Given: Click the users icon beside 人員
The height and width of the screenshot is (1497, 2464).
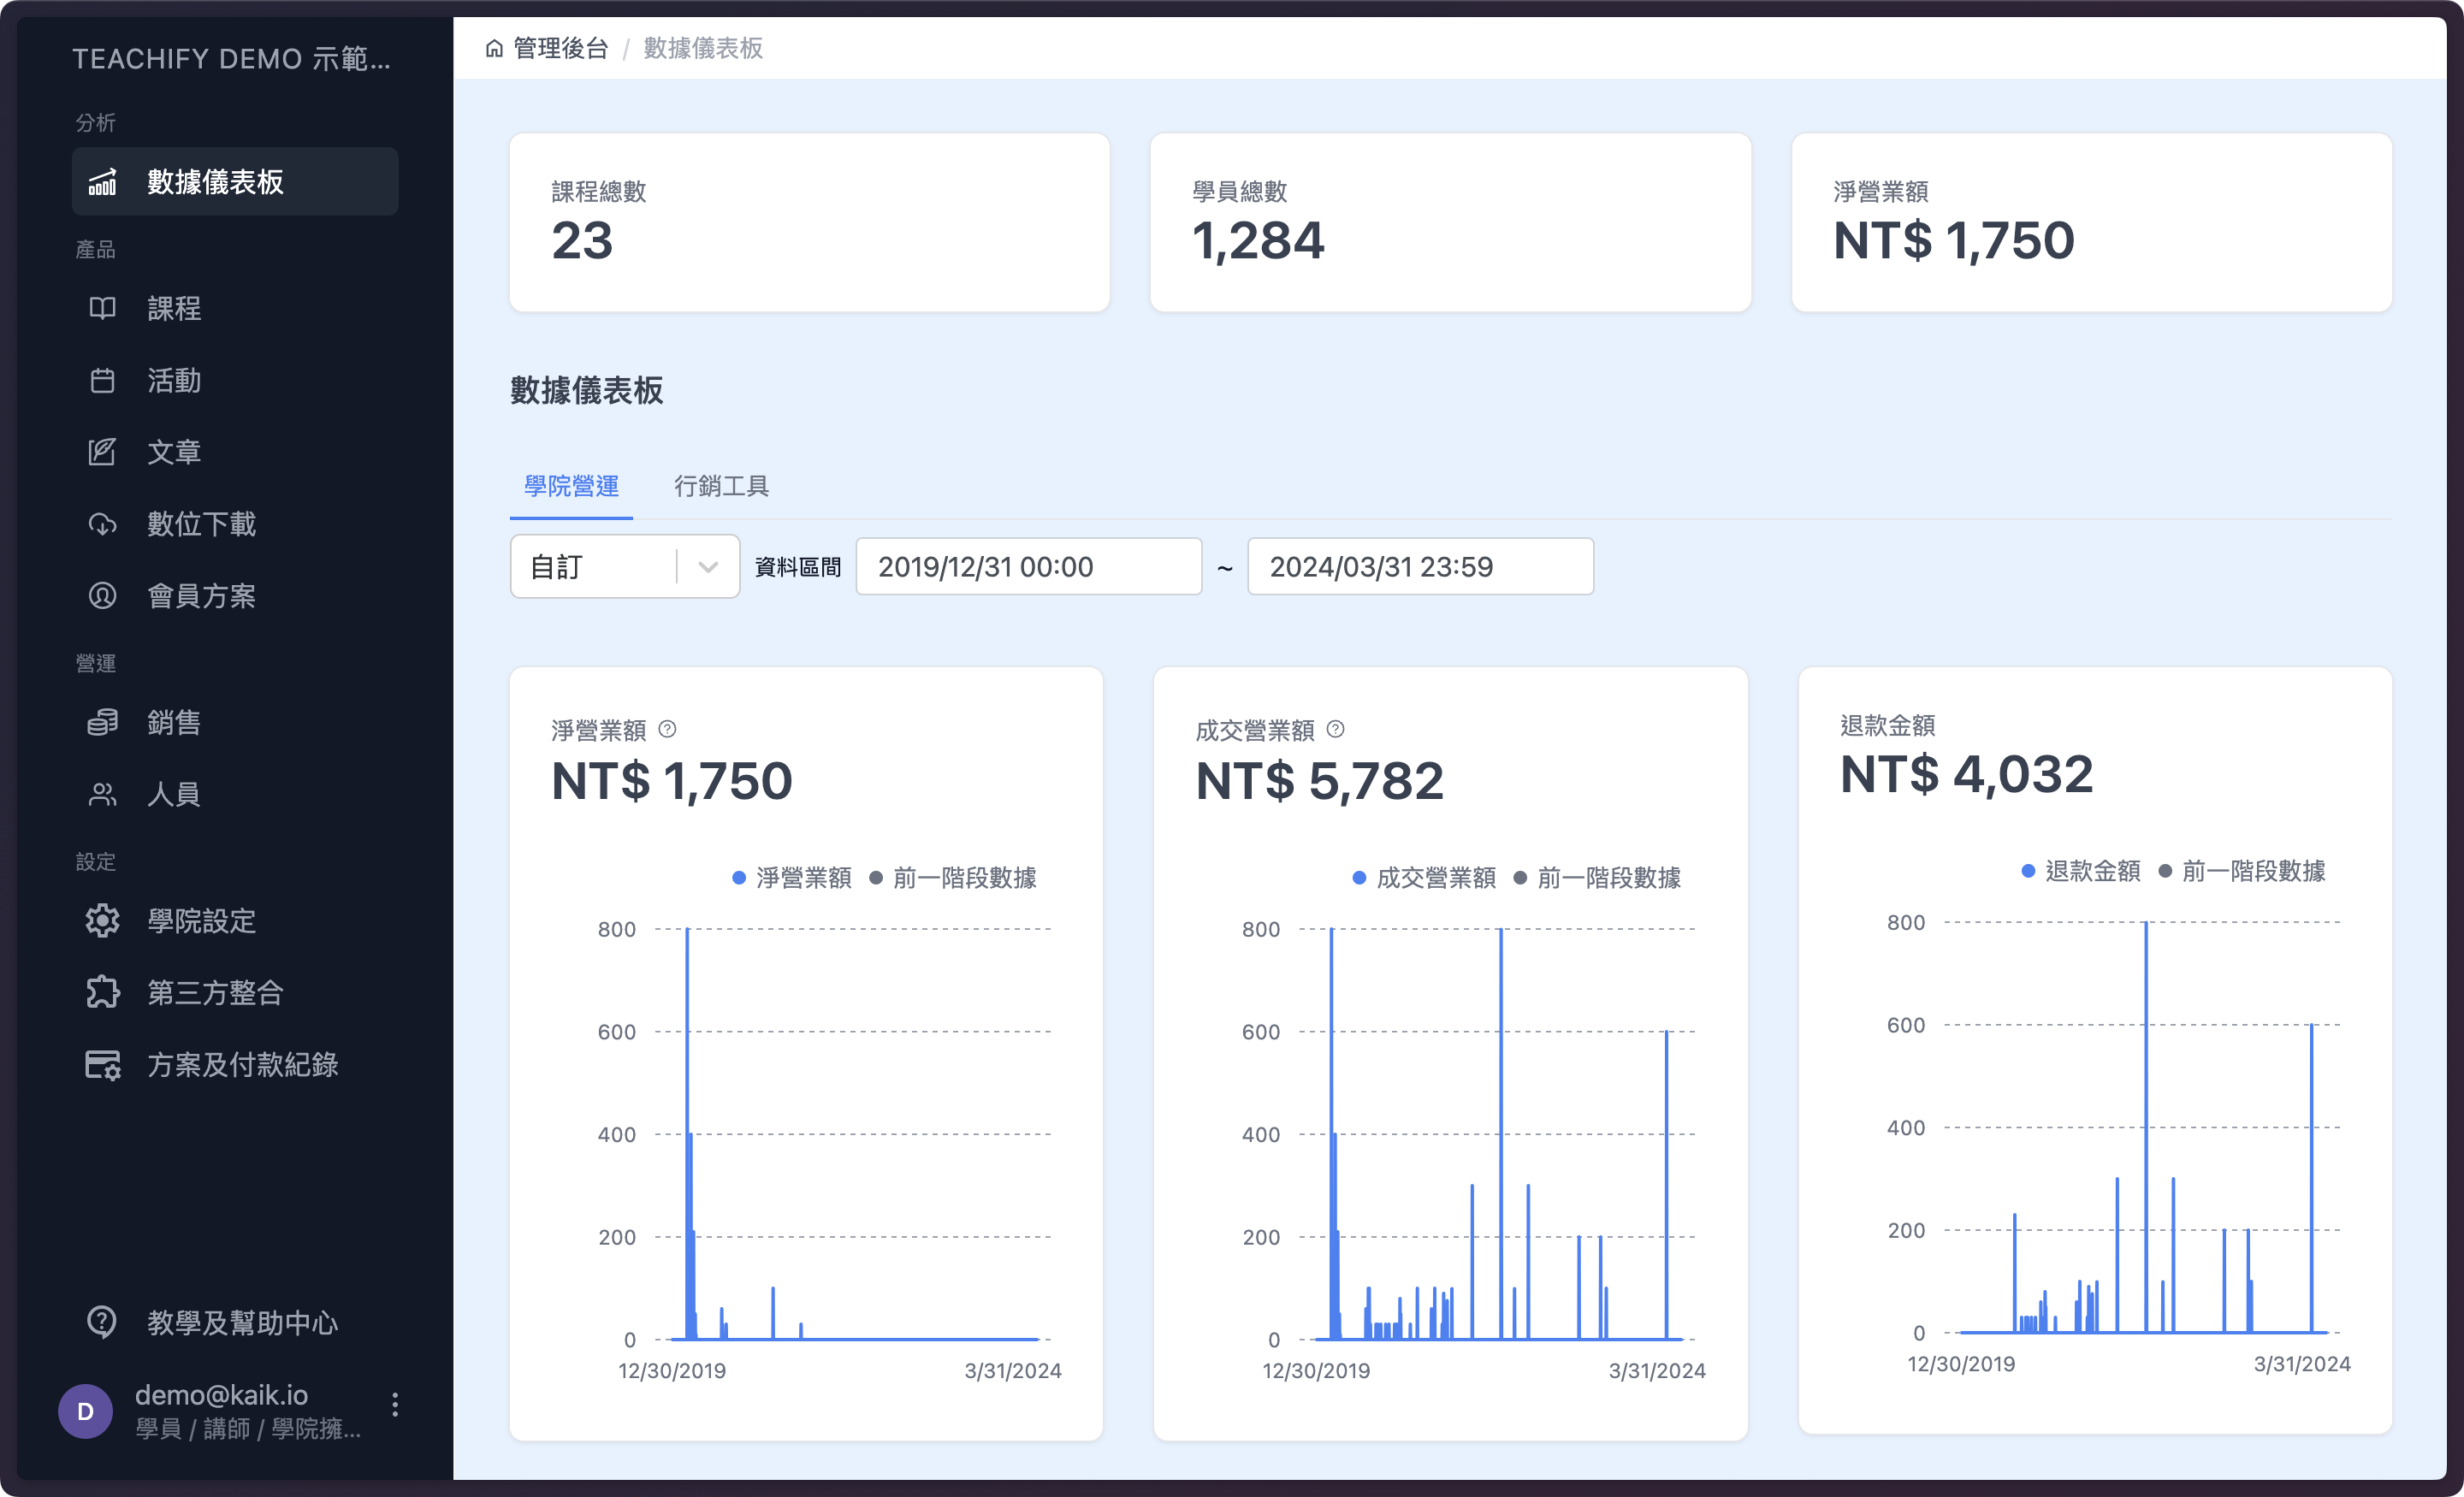Looking at the screenshot, I should point(102,794).
